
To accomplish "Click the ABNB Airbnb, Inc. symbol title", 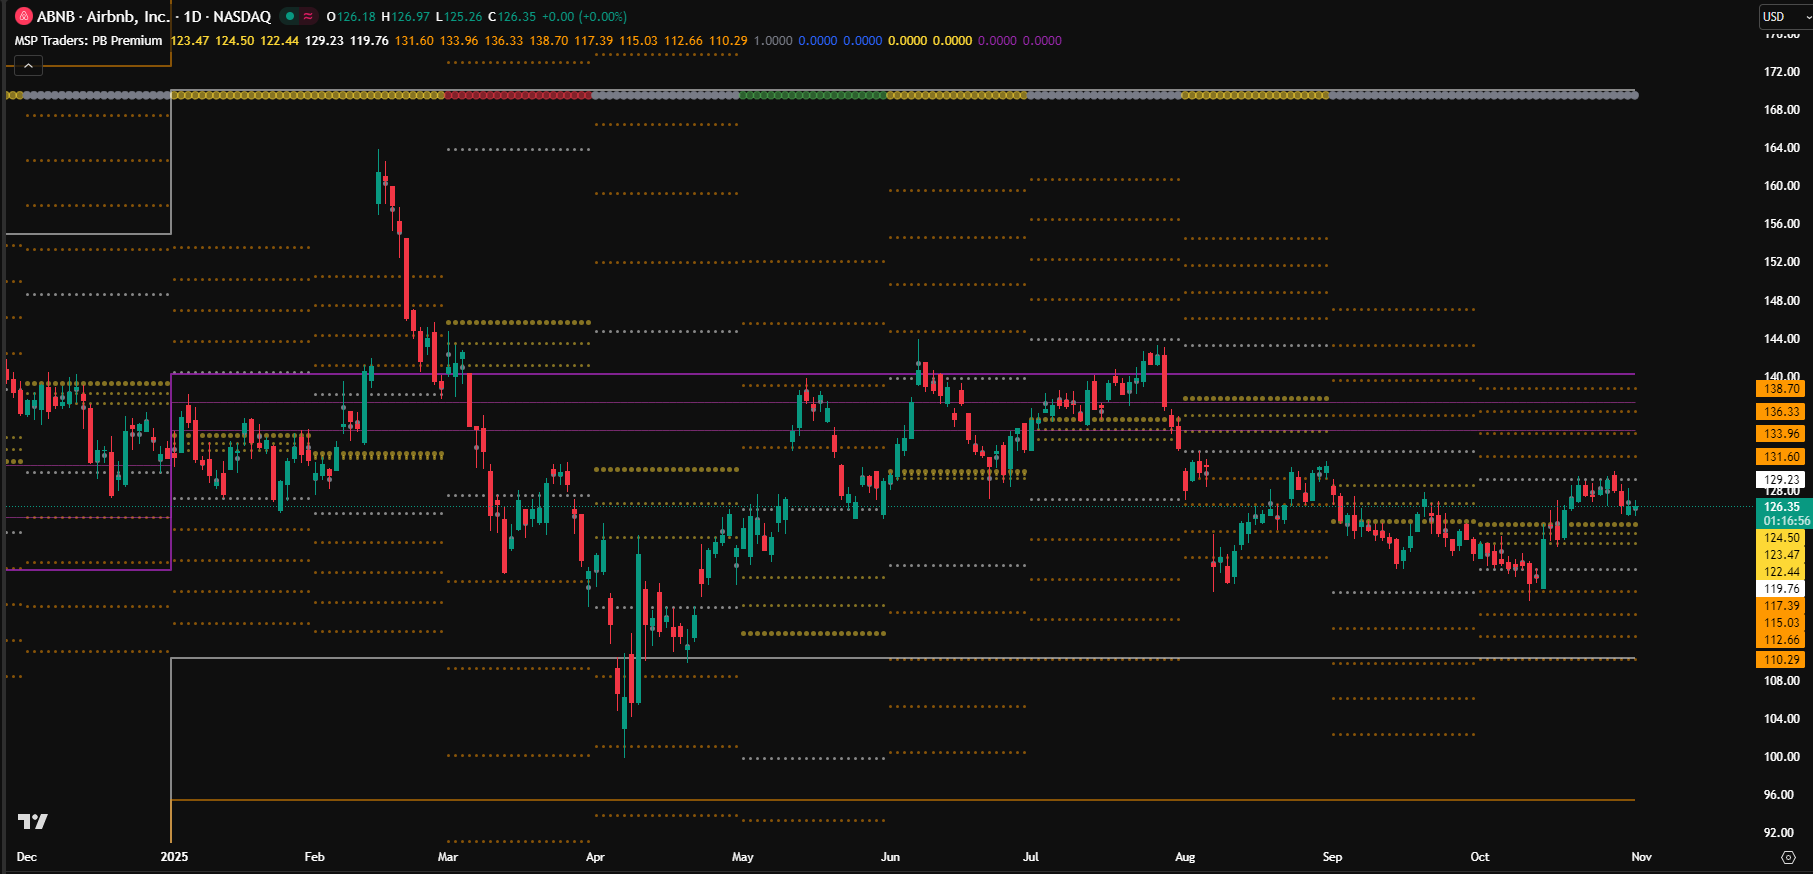I will (x=103, y=17).
